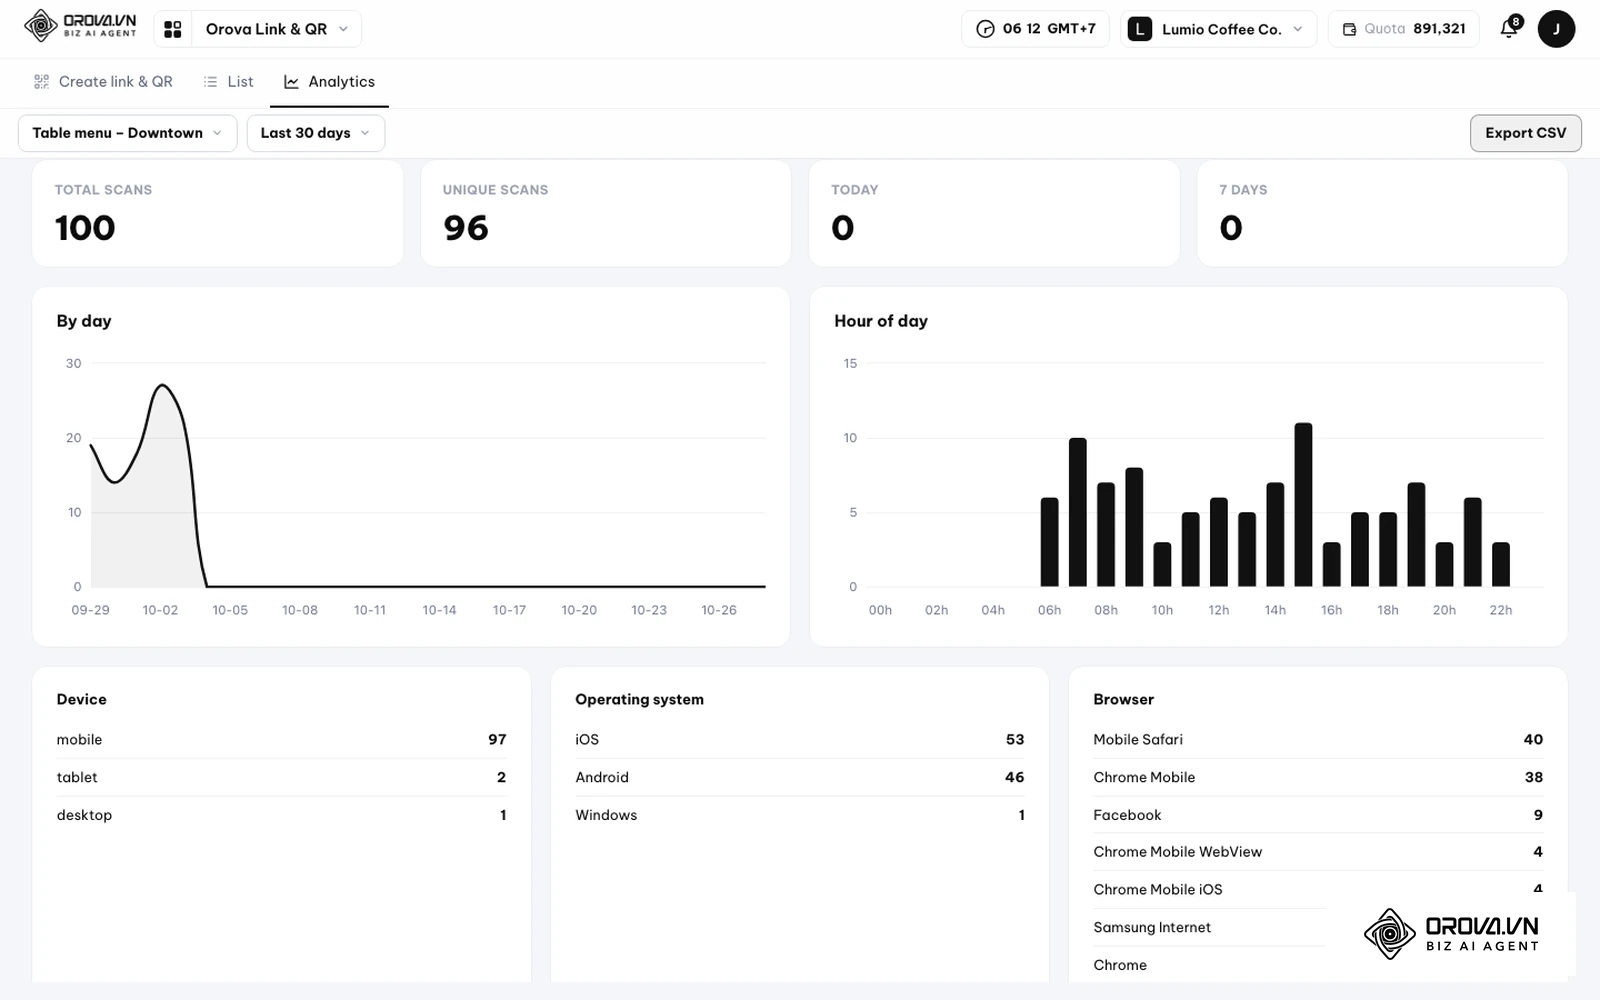Change the Last 30 days range dropdown

coord(315,133)
